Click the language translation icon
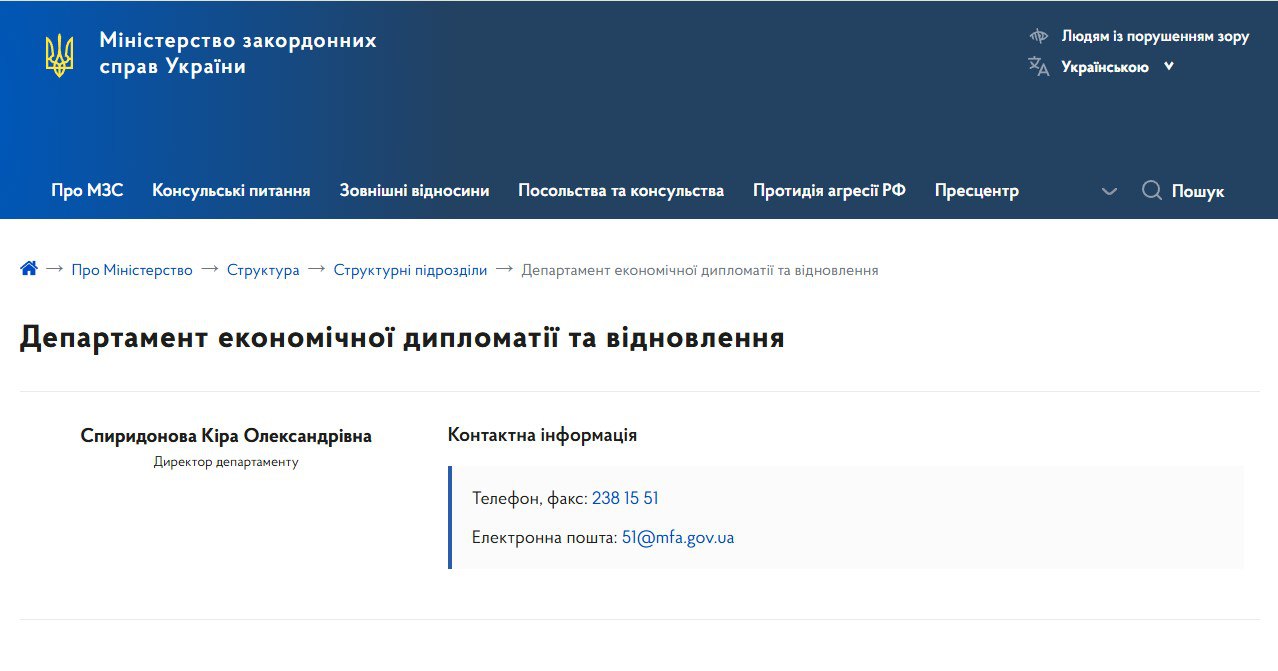Viewport: 1278px width, 671px height. pyautogui.click(x=1038, y=66)
